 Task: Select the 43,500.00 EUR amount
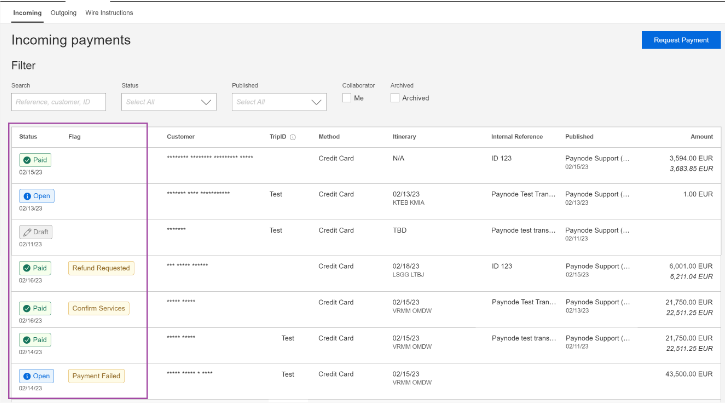coord(689,374)
